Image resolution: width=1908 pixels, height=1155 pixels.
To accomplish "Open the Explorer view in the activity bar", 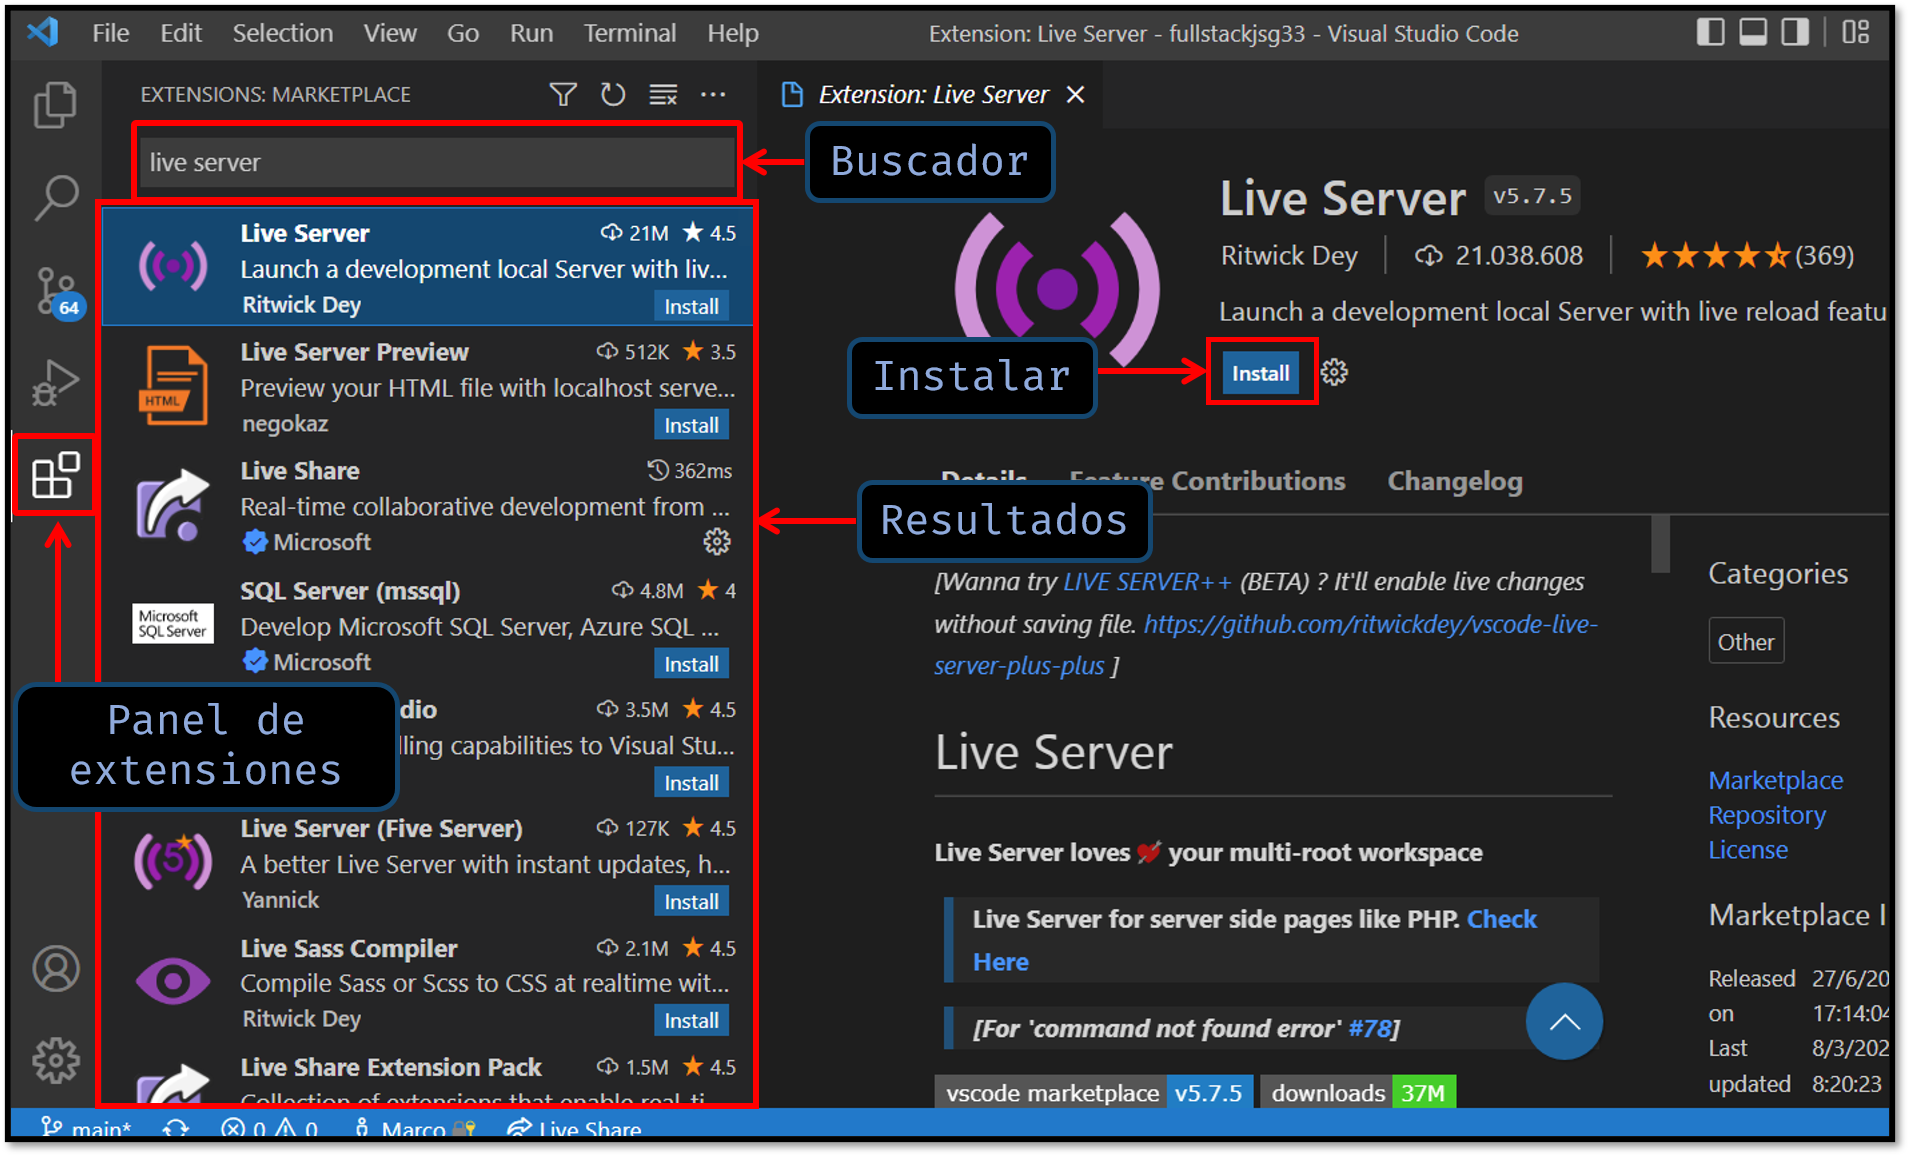I will click(55, 105).
